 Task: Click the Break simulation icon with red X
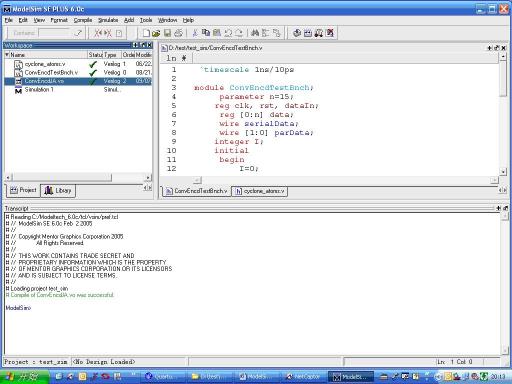[330, 33]
